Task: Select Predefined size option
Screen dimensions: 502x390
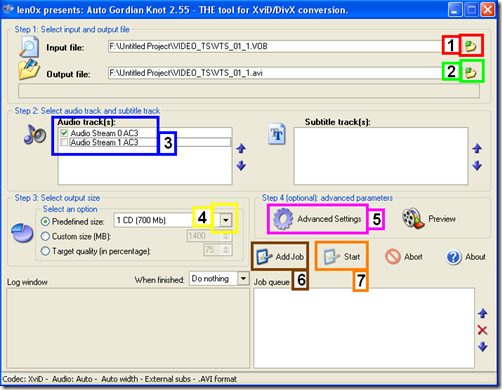Action: (x=45, y=222)
